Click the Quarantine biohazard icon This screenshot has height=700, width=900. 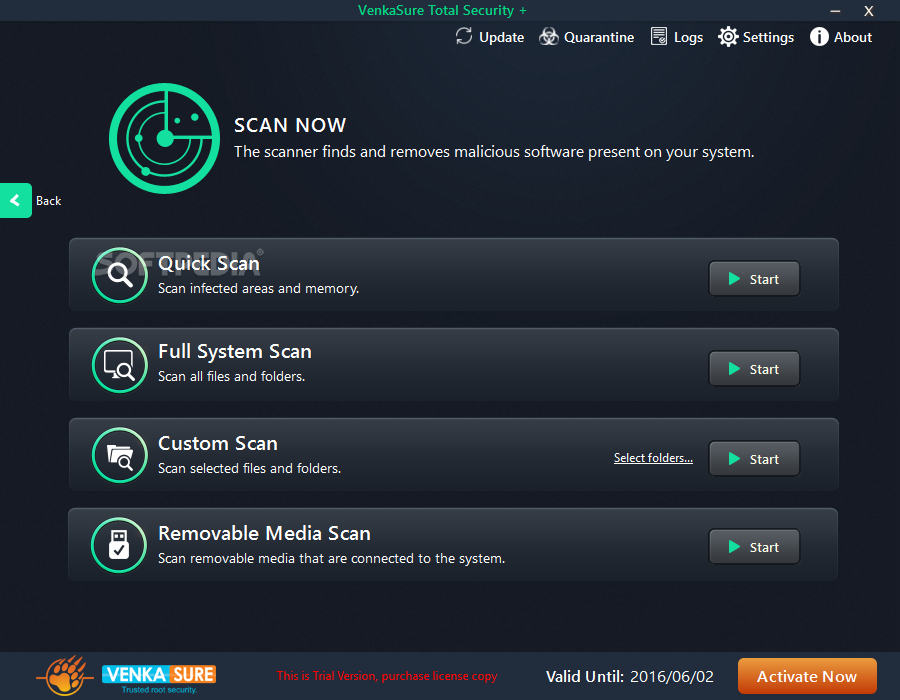click(549, 37)
